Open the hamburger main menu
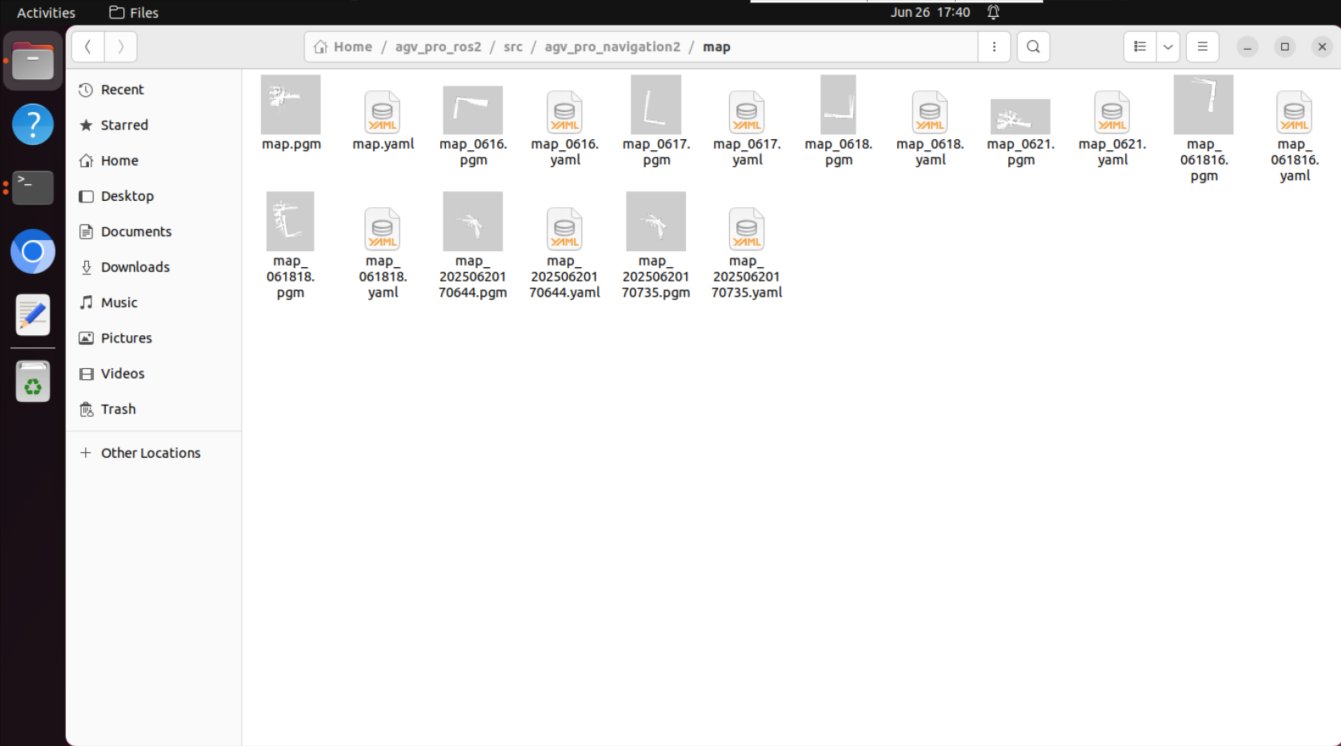Viewport: 1341px width, 746px height. tap(1203, 47)
